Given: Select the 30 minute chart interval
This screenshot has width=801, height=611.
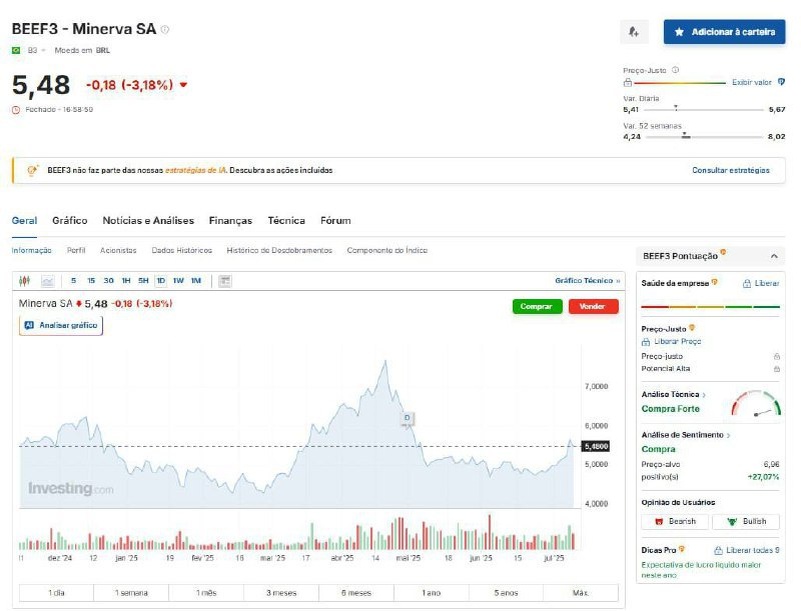Looking at the screenshot, I should coord(108,281).
